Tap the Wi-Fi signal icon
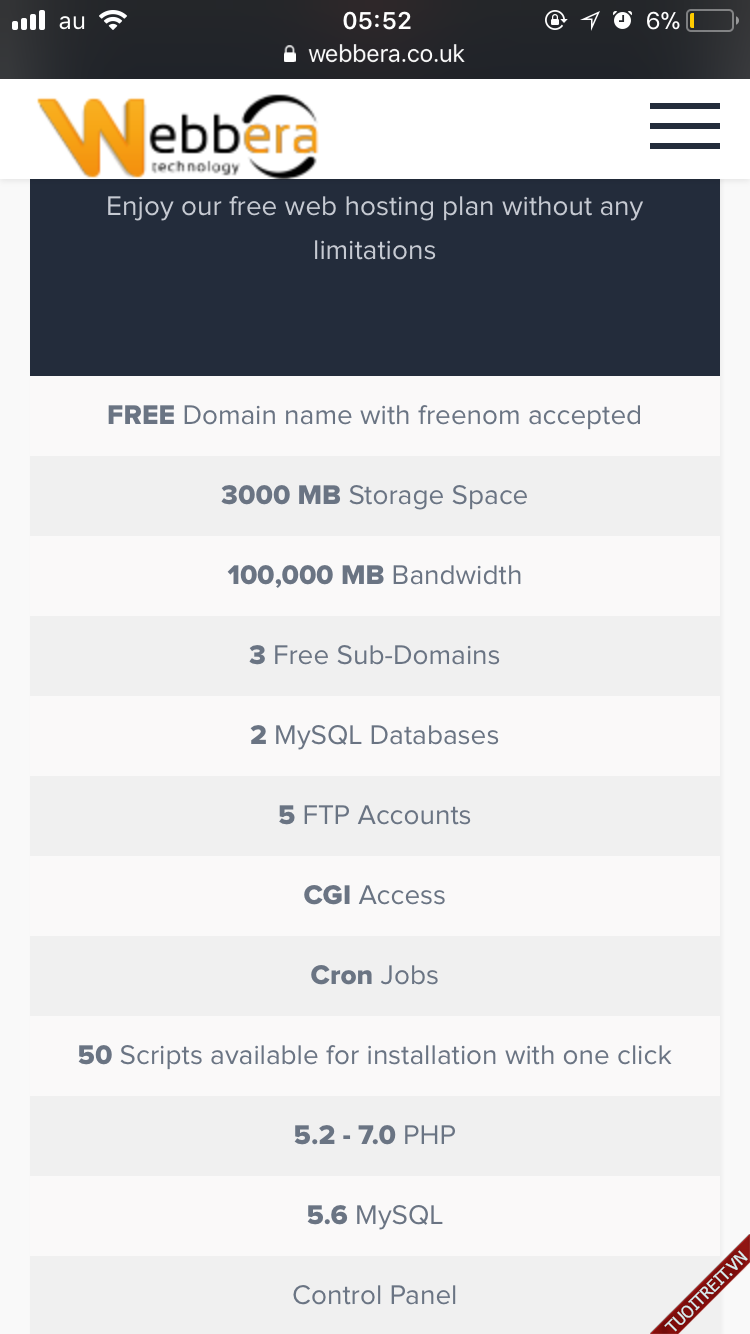750x1334 pixels. coord(114,21)
